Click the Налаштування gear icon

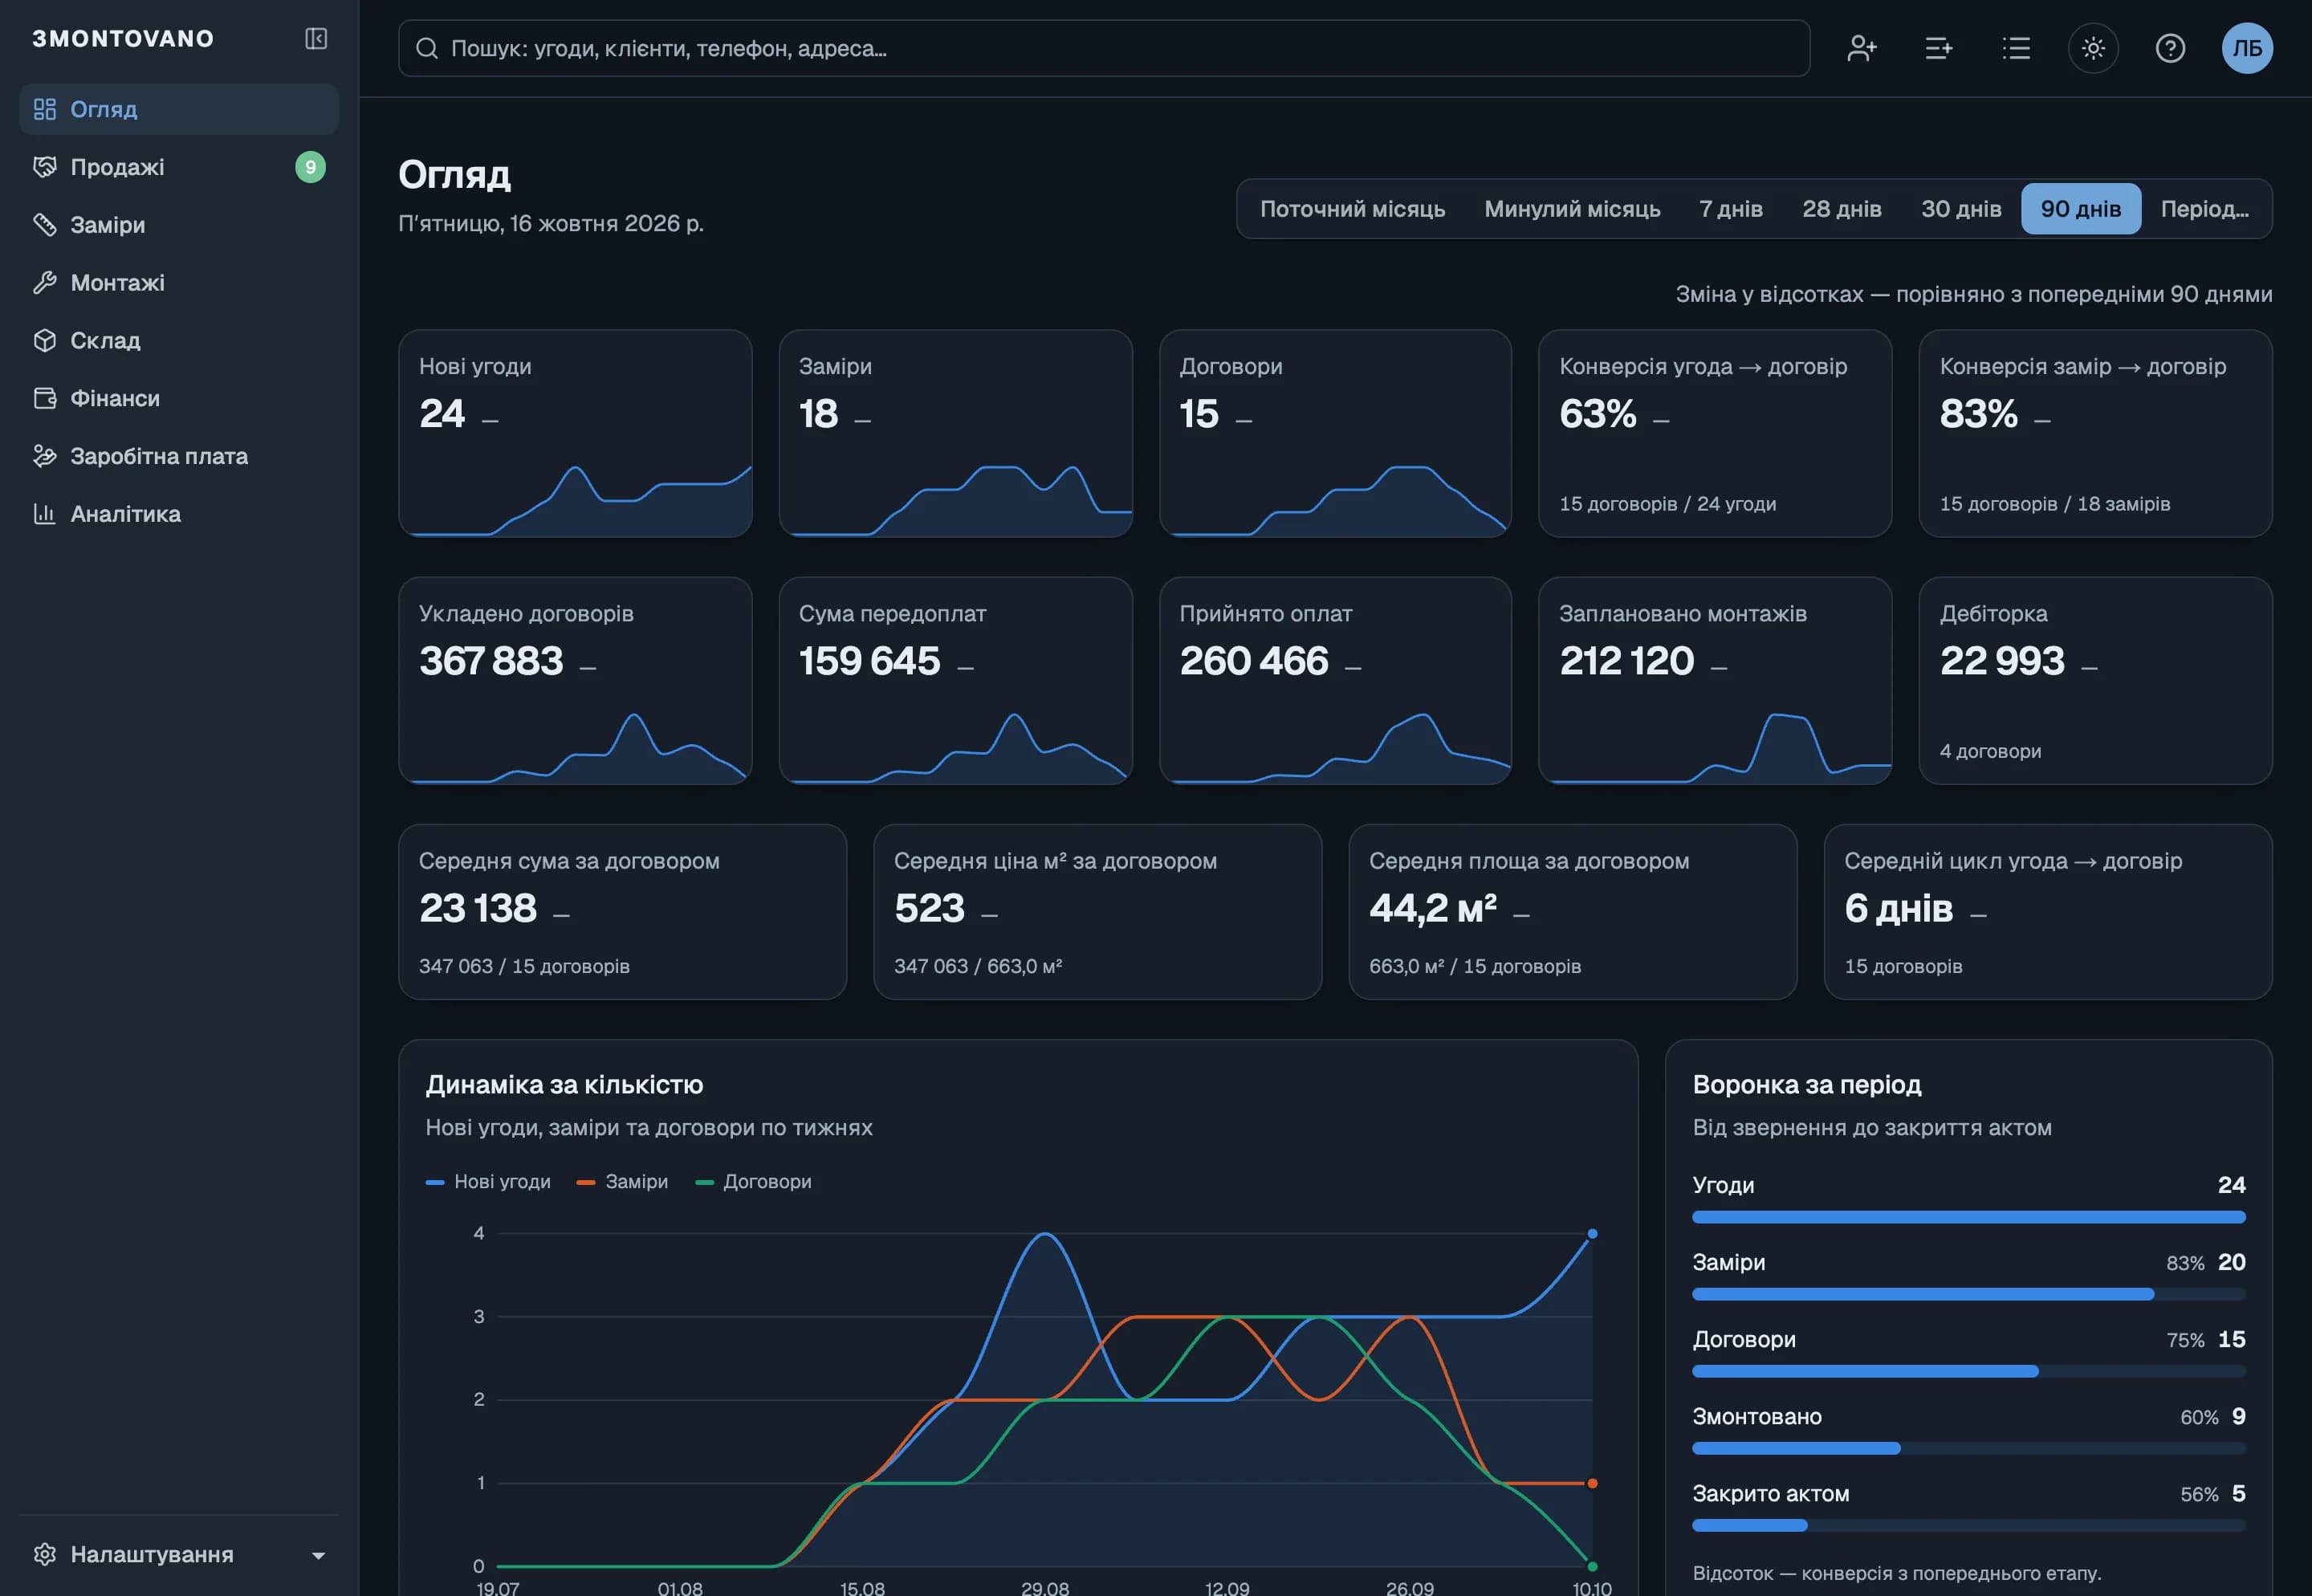point(45,1554)
